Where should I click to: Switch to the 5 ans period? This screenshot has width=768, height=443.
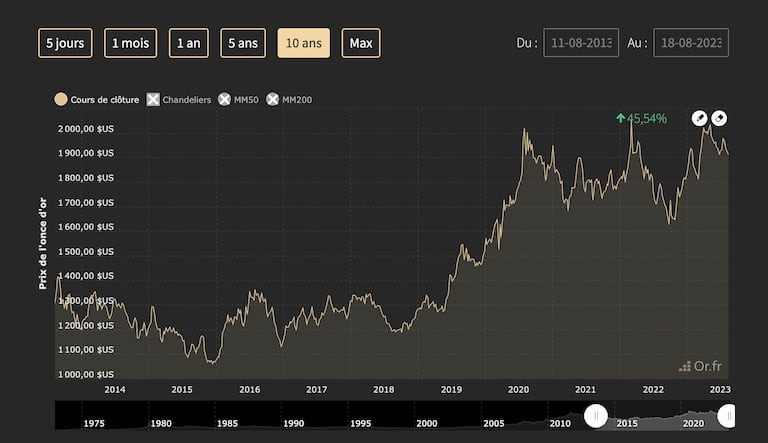coord(243,43)
